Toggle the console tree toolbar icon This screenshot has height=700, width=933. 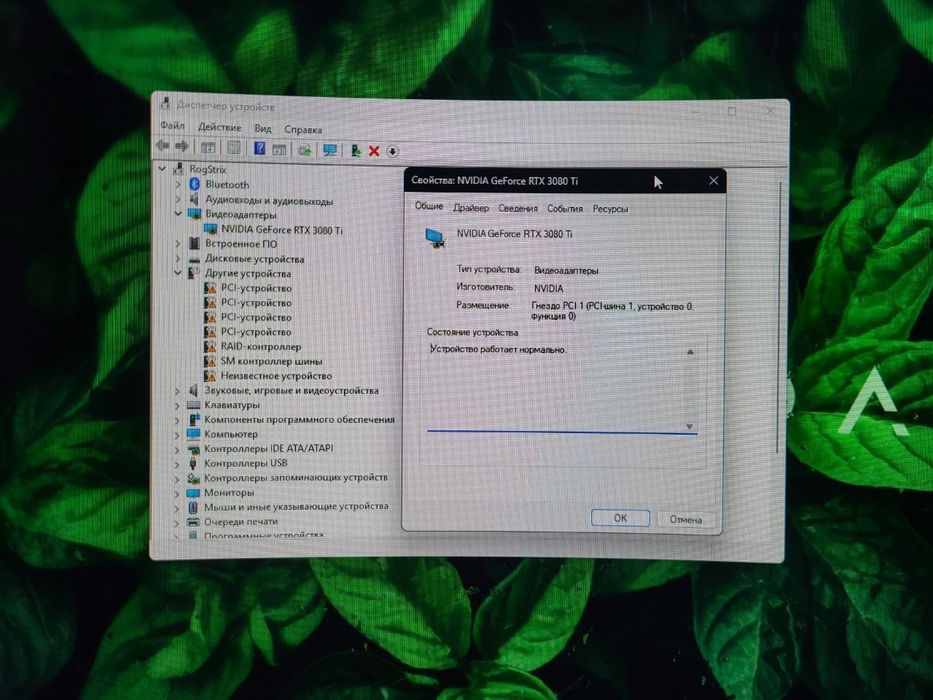[208, 147]
